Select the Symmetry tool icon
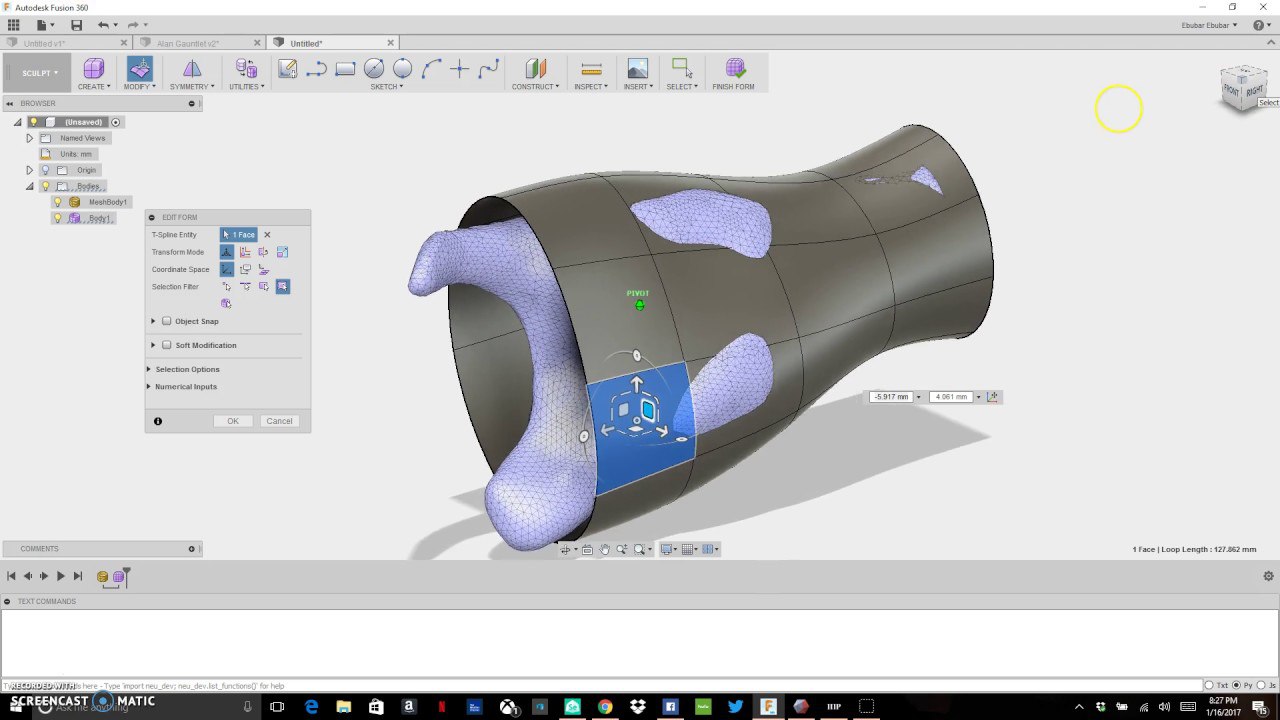 pos(192,68)
